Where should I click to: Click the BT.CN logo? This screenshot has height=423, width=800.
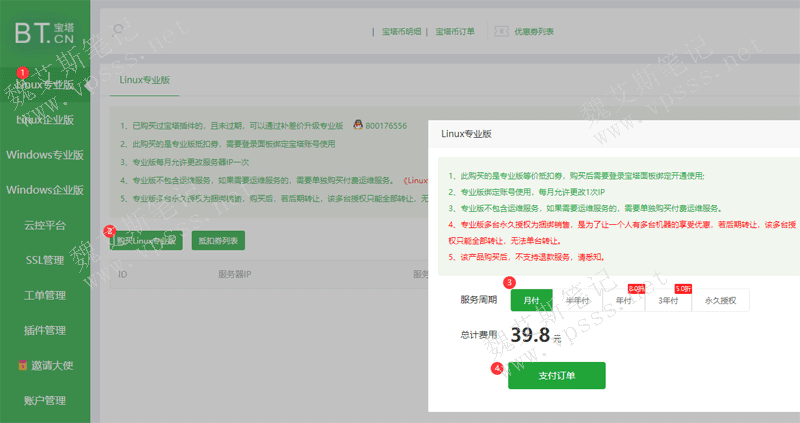(44, 31)
